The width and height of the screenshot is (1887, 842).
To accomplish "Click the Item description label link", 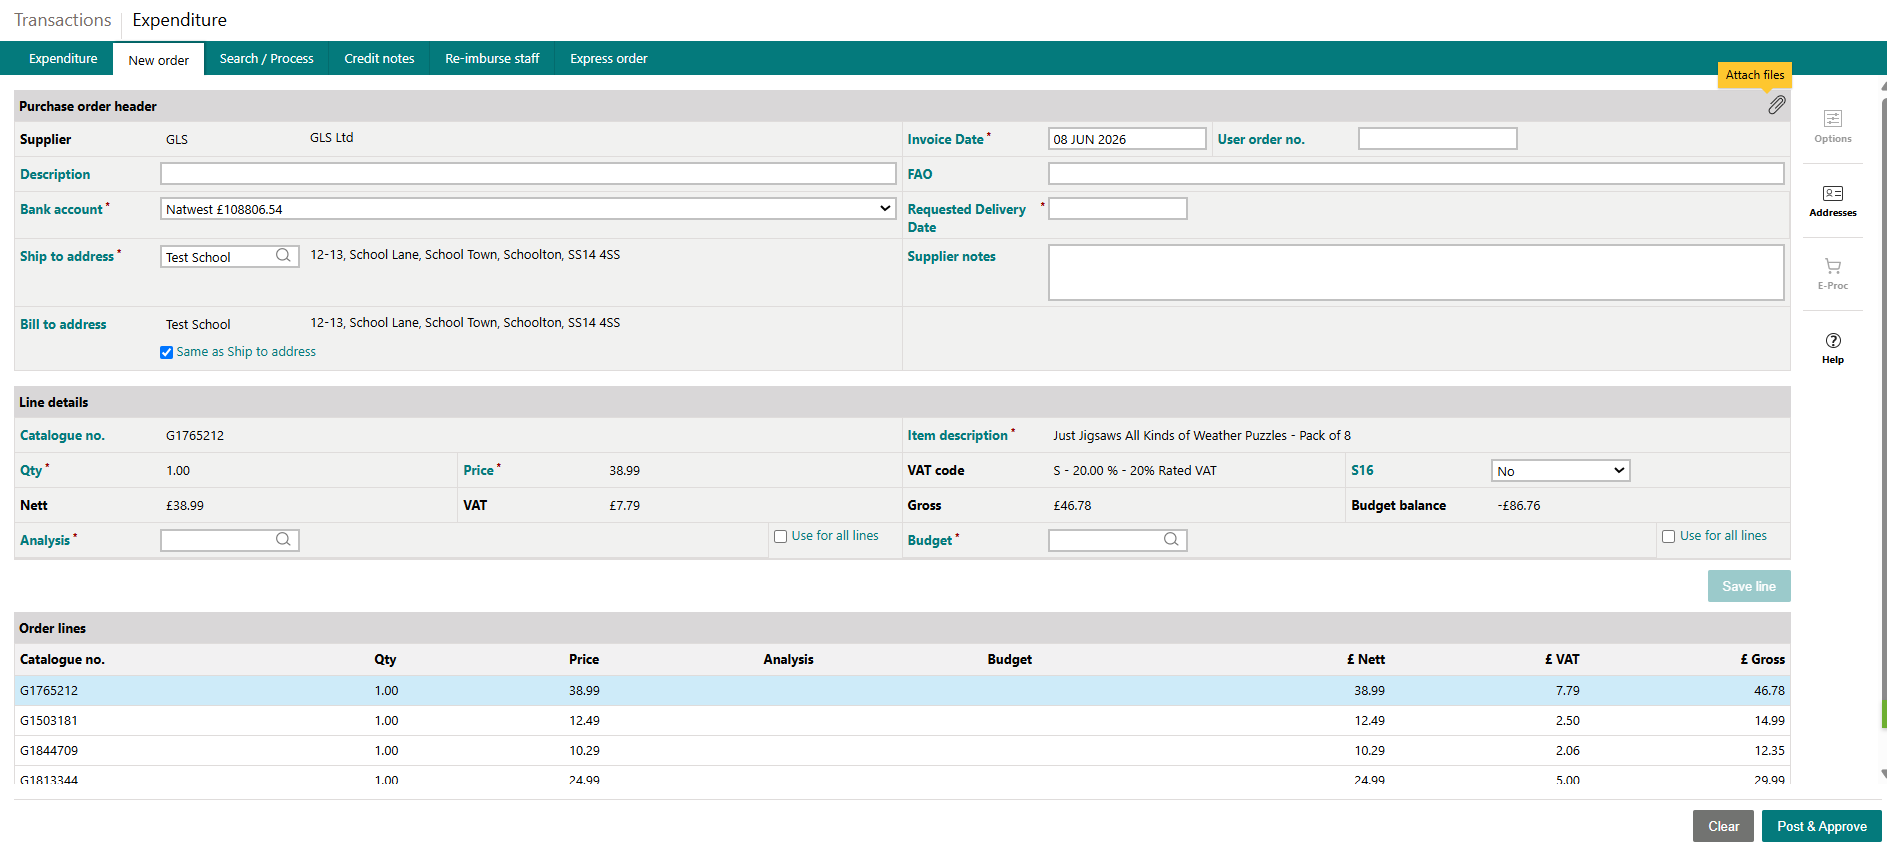I will [x=957, y=435].
